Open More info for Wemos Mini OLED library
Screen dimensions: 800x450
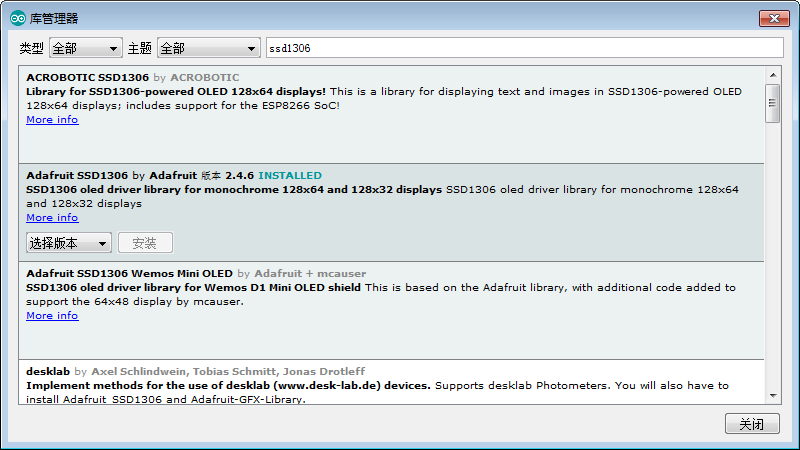(x=52, y=315)
